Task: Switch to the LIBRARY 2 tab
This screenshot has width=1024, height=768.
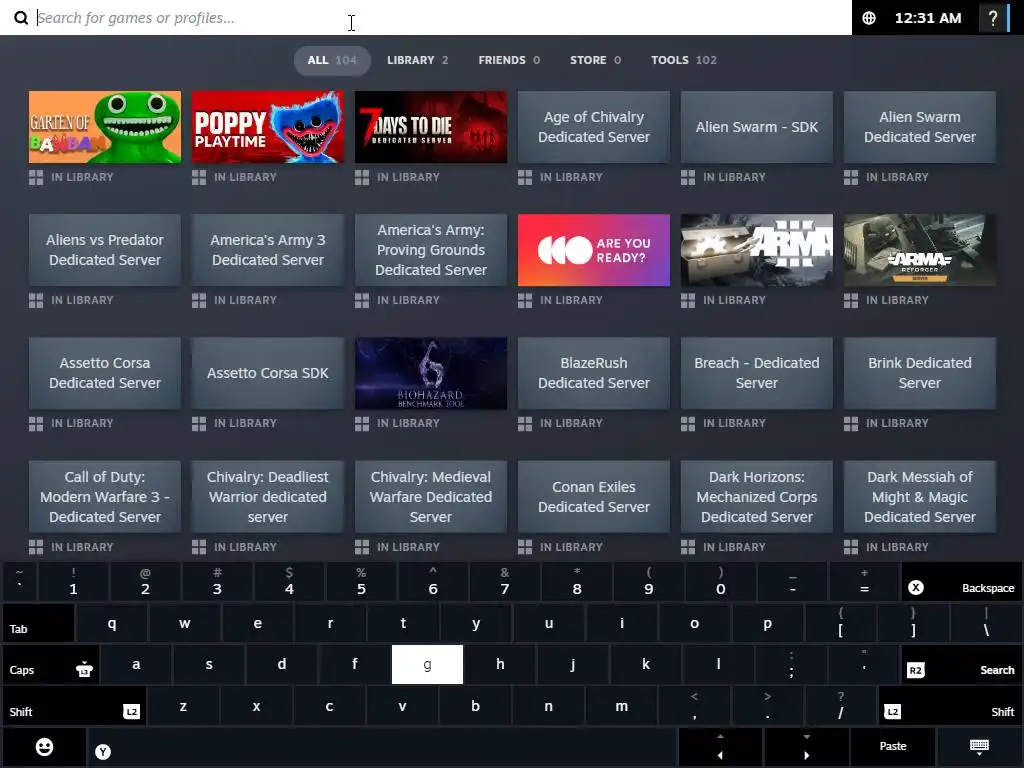Action: [x=417, y=60]
